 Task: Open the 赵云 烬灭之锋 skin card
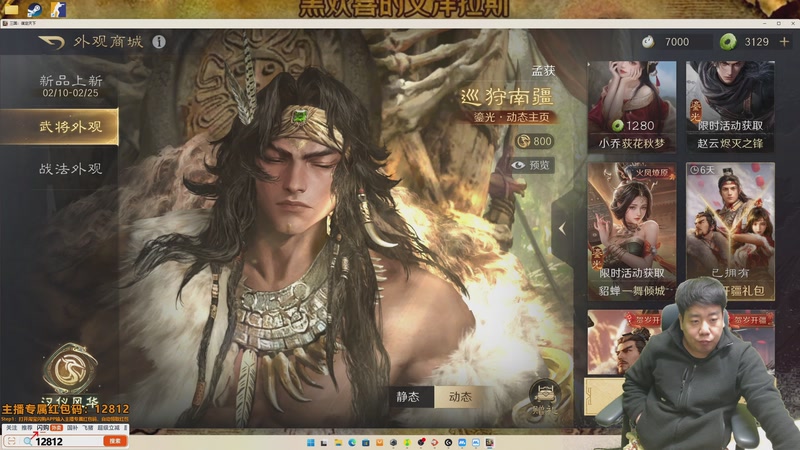(x=730, y=106)
